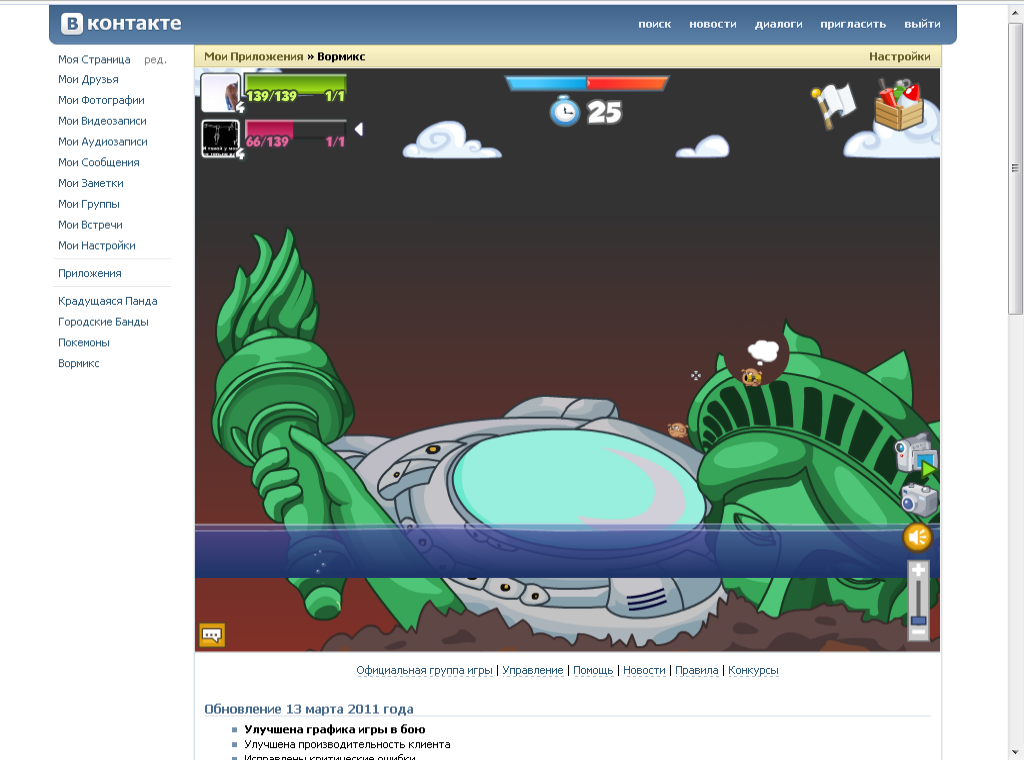Viewport: 1024px width, 768px height.
Task: Open Мои Видеозаписи
Action: pyautogui.click(x=102, y=121)
